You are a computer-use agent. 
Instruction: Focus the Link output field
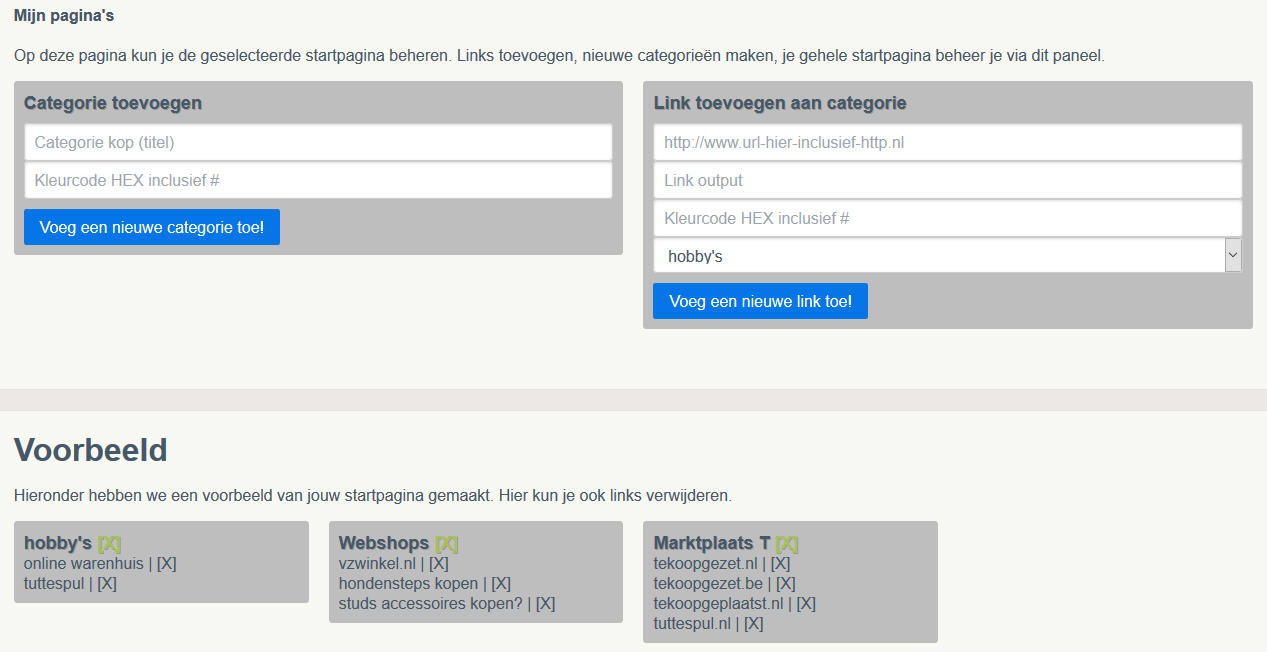pyautogui.click(x=947, y=180)
